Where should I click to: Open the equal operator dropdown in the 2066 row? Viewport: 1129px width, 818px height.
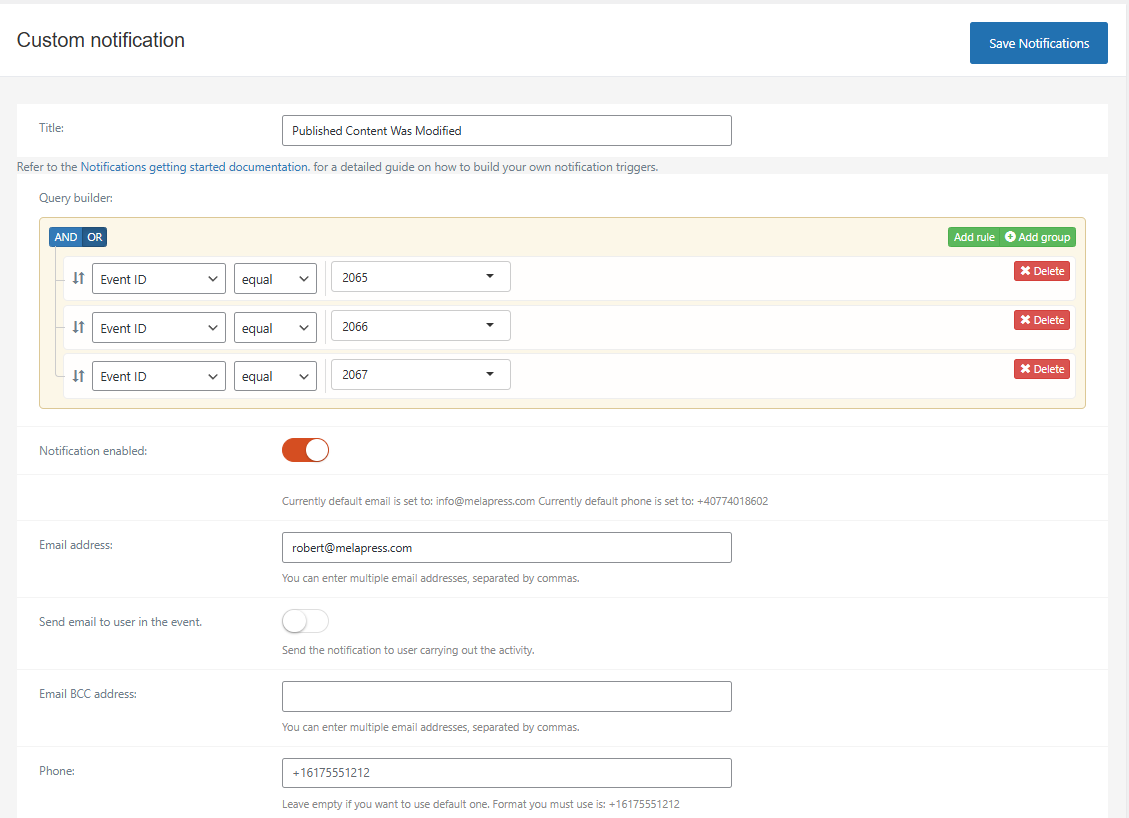click(x=275, y=328)
